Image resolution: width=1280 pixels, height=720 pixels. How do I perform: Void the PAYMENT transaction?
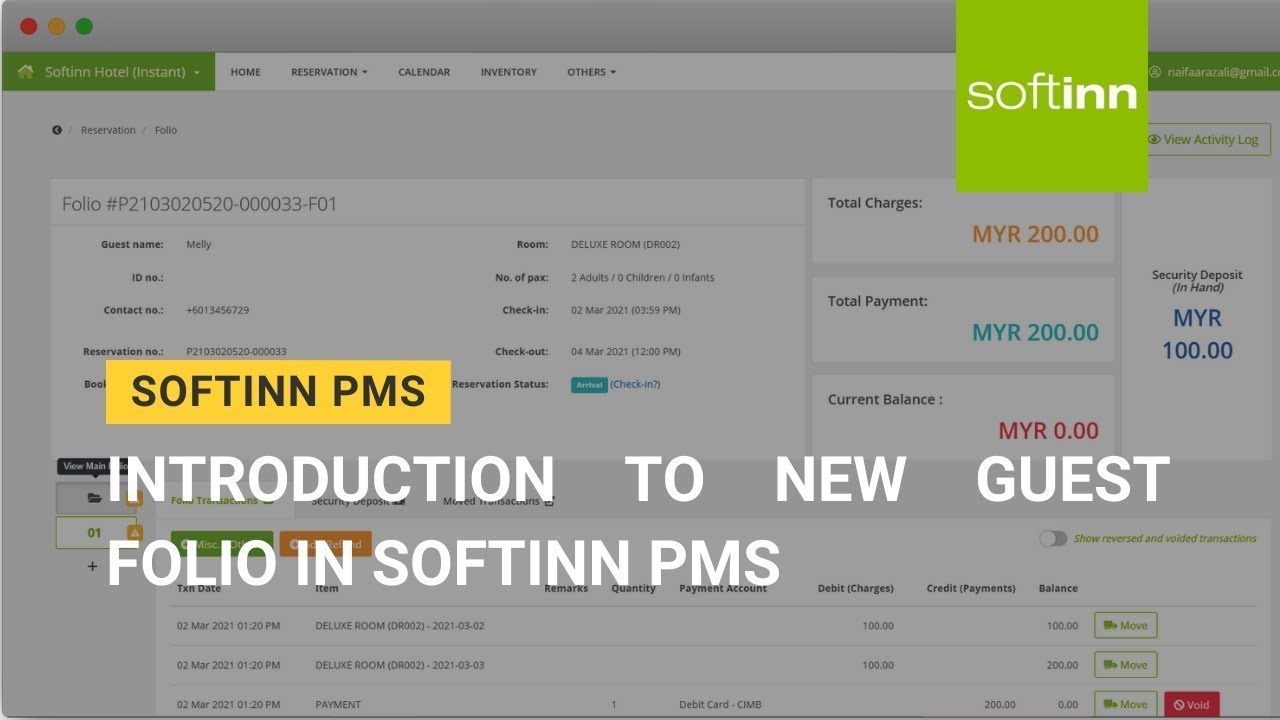coord(1191,704)
